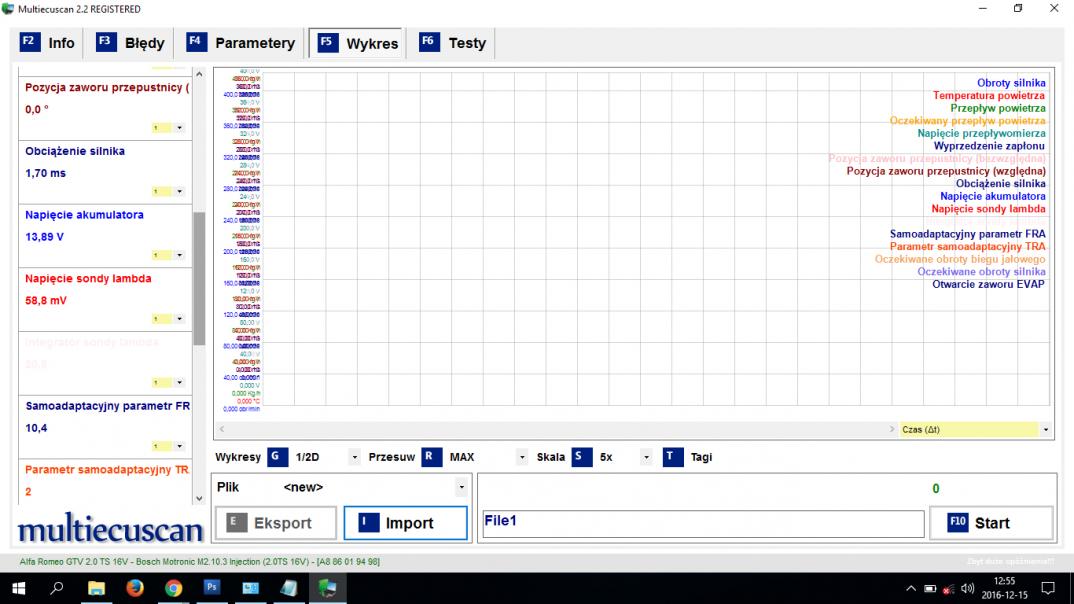This screenshot has width=1074, height=604.
Task: Click the F2 key icon beside Info
Action: click(x=29, y=42)
